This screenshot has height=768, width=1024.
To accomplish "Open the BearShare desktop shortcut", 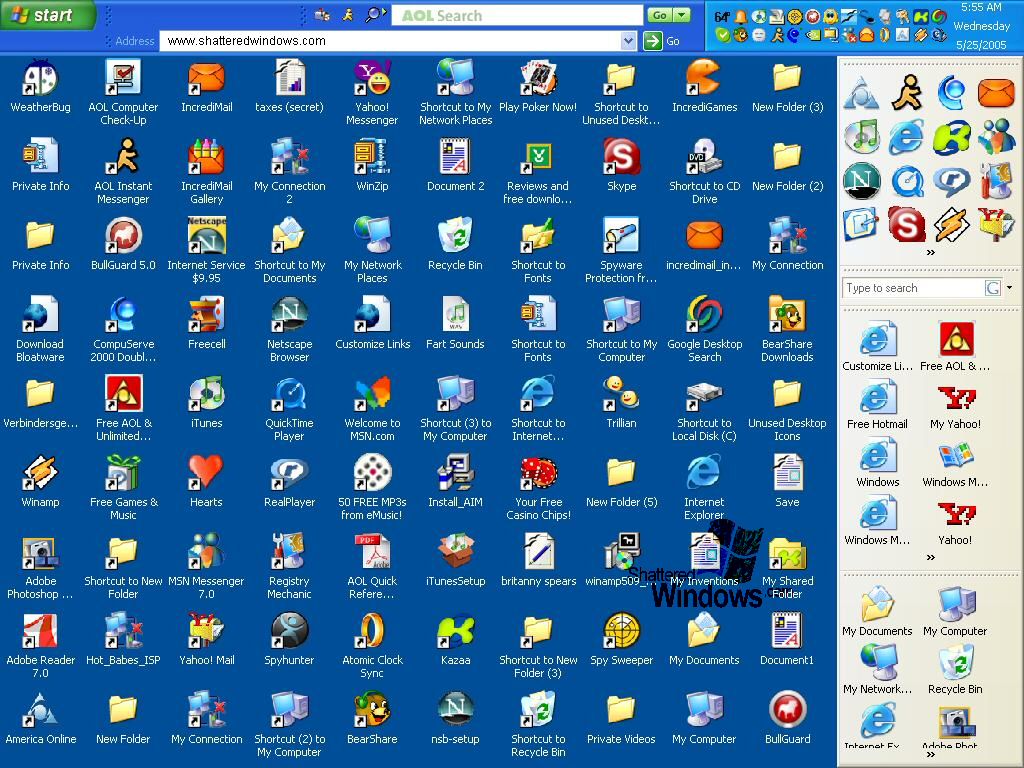I will click(x=372, y=718).
